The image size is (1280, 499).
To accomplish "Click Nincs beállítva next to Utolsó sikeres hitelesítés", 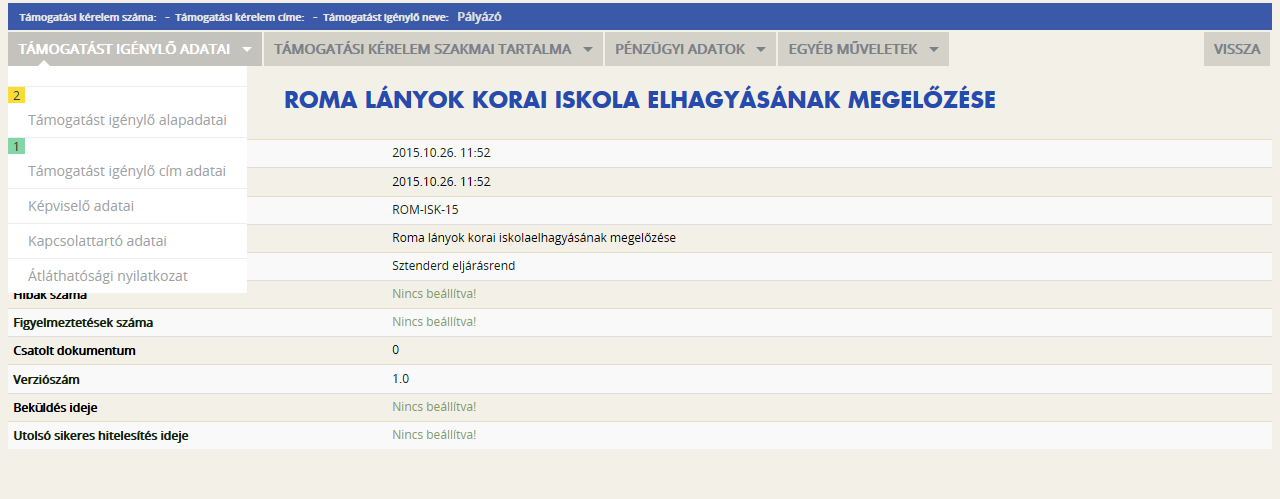I will [434, 435].
